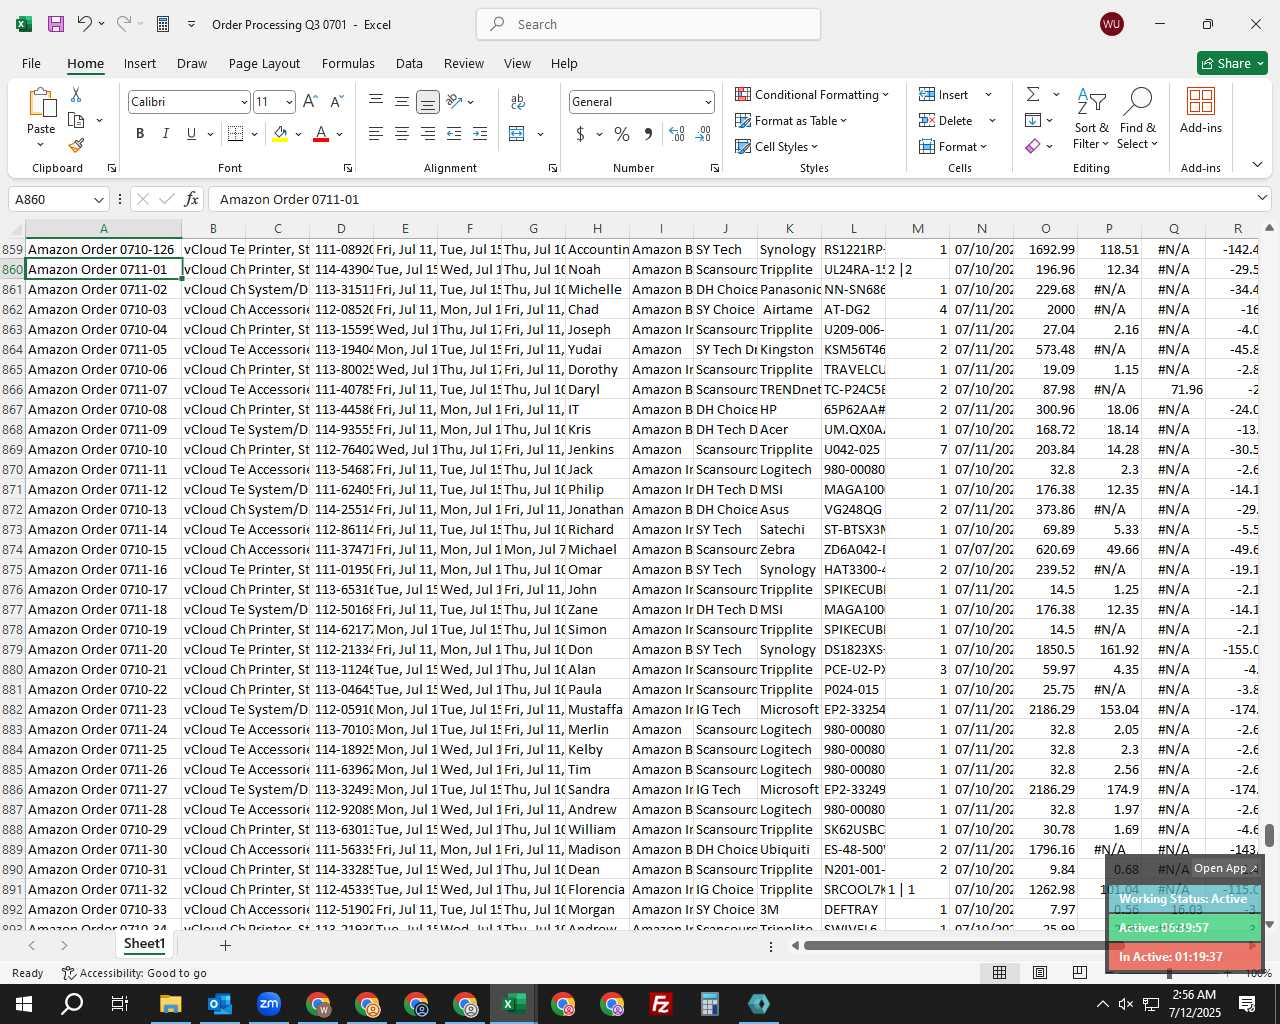
Task: Toggle Middle Align button
Action: 402,102
